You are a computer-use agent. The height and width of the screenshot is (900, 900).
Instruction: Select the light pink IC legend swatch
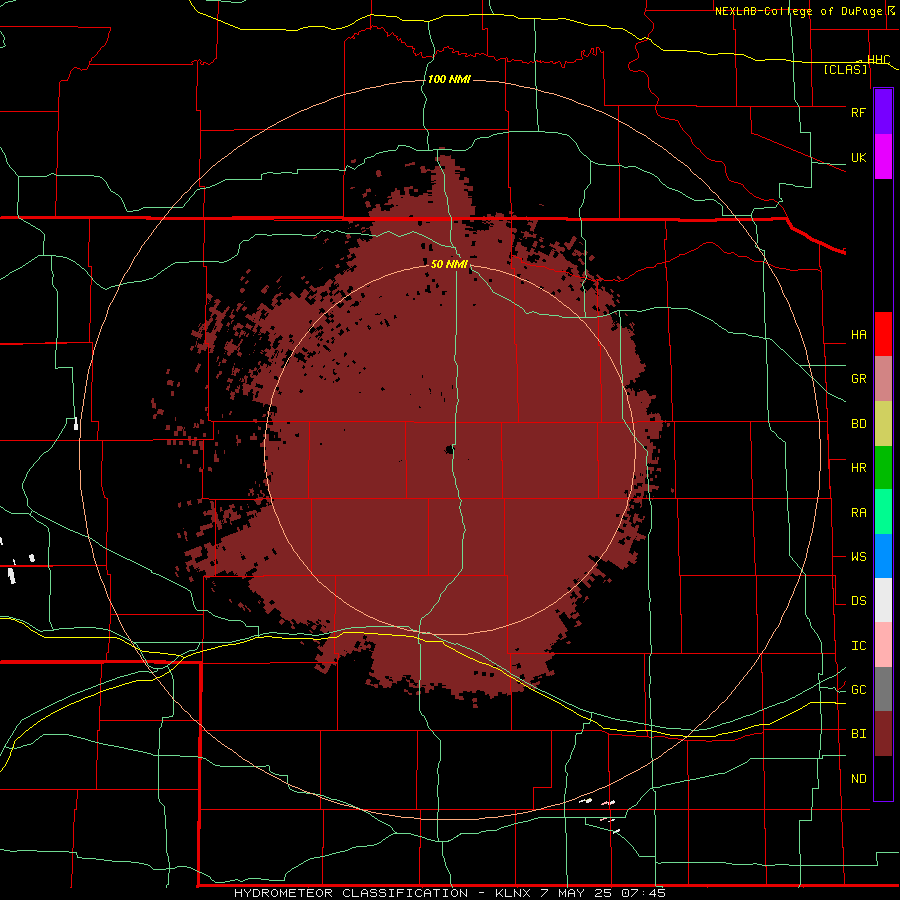[883, 645]
